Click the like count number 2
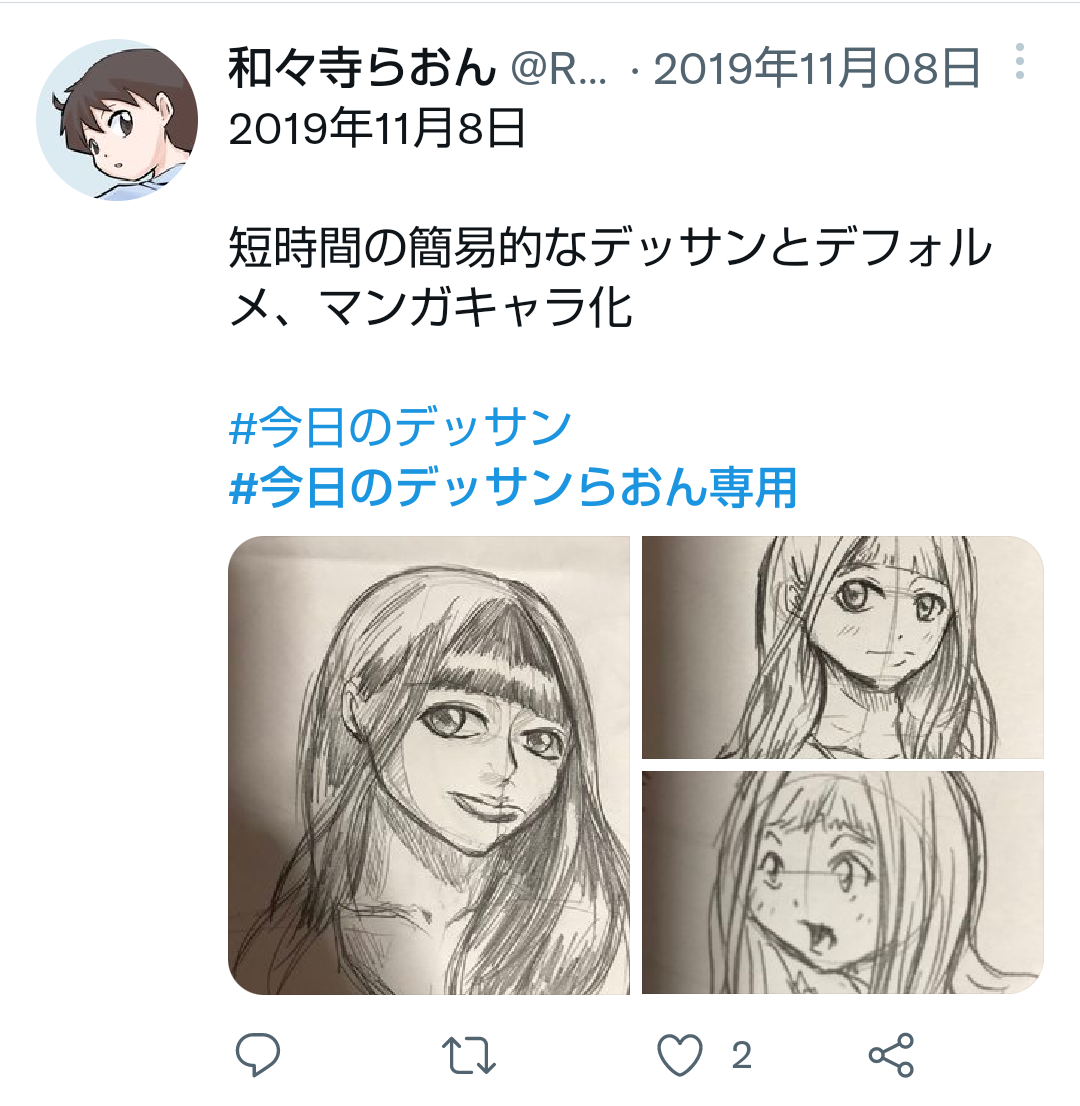This screenshot has height=1106, width=1080. (741, 1056)
